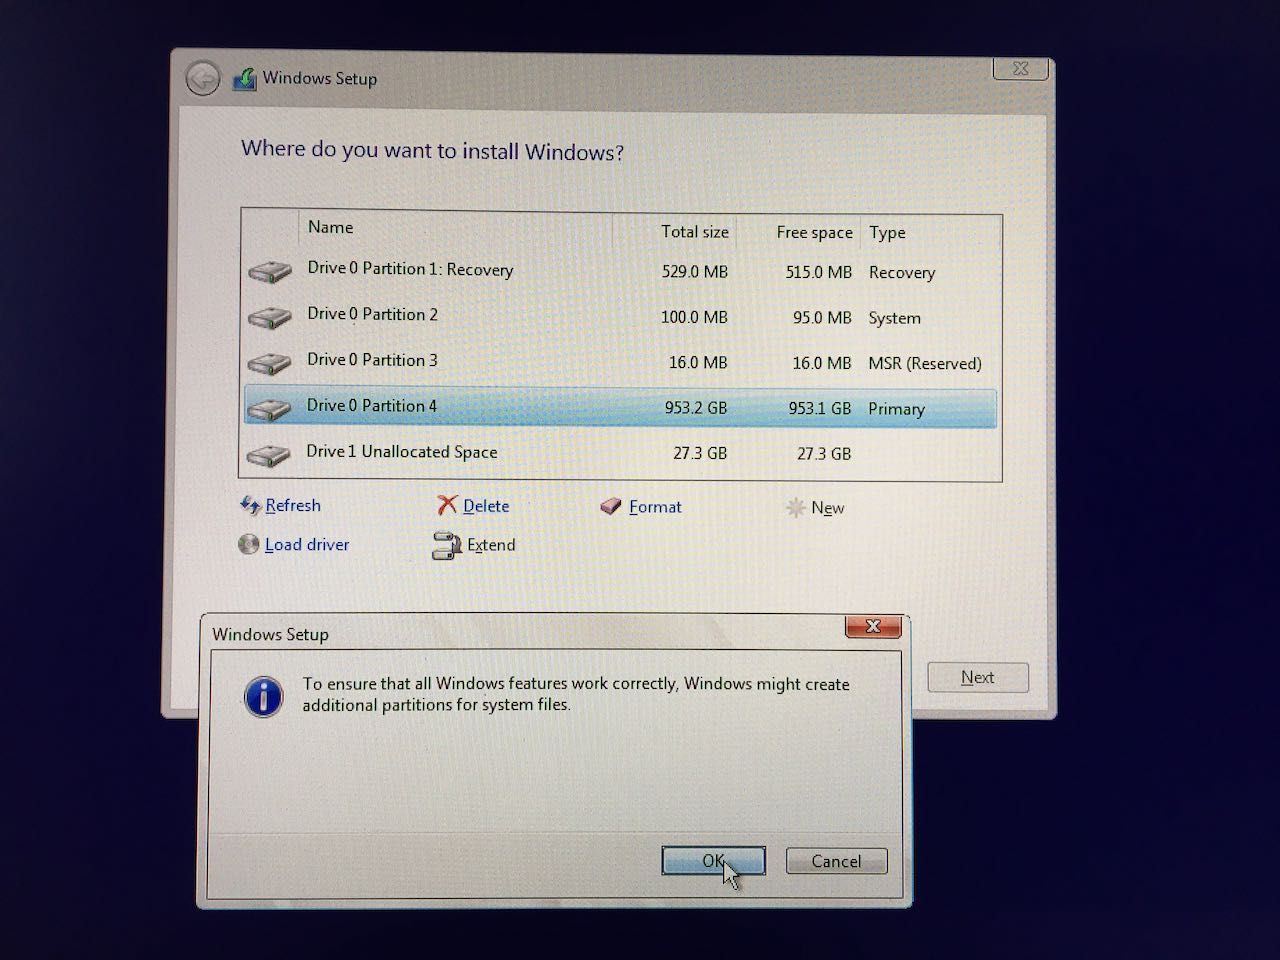
Task: Click the back arrow in Windows Setup
Action: pyautogui.click(x=203, y=78)
